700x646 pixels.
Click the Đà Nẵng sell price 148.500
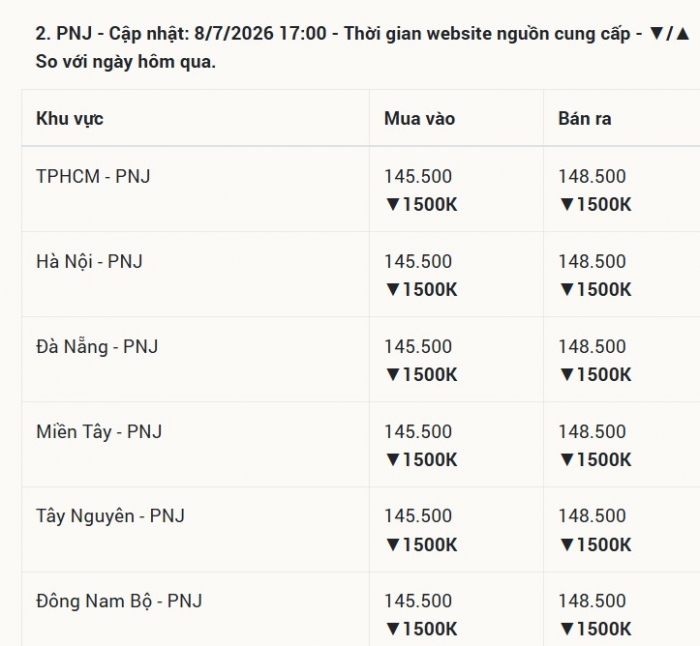(x=592, y=347)
